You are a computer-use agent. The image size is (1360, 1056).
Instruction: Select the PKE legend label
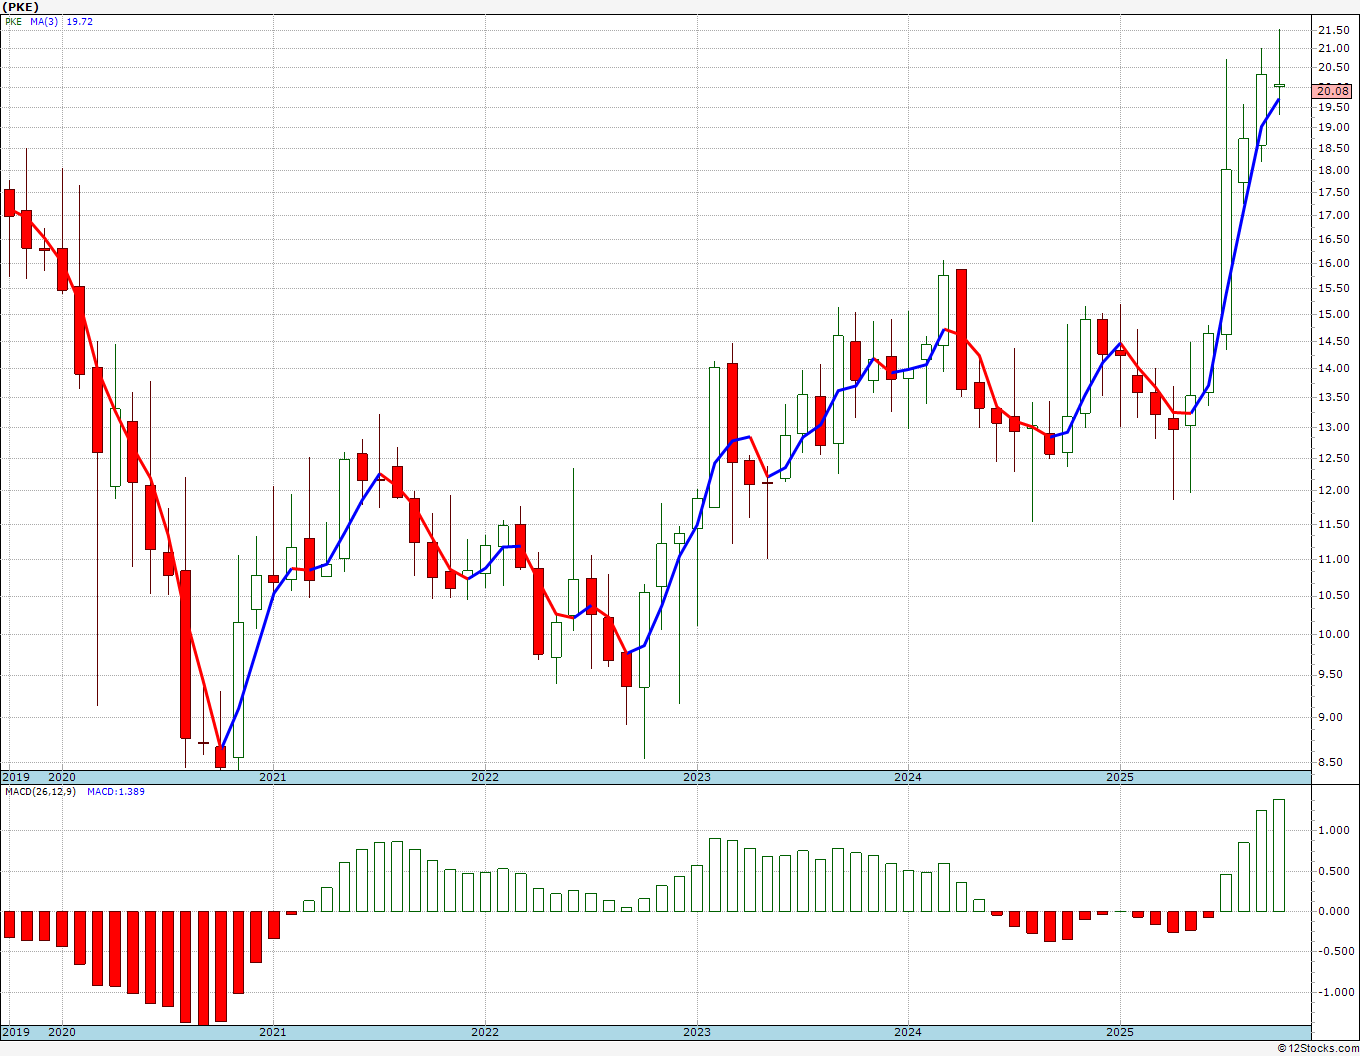click(13, 21)
